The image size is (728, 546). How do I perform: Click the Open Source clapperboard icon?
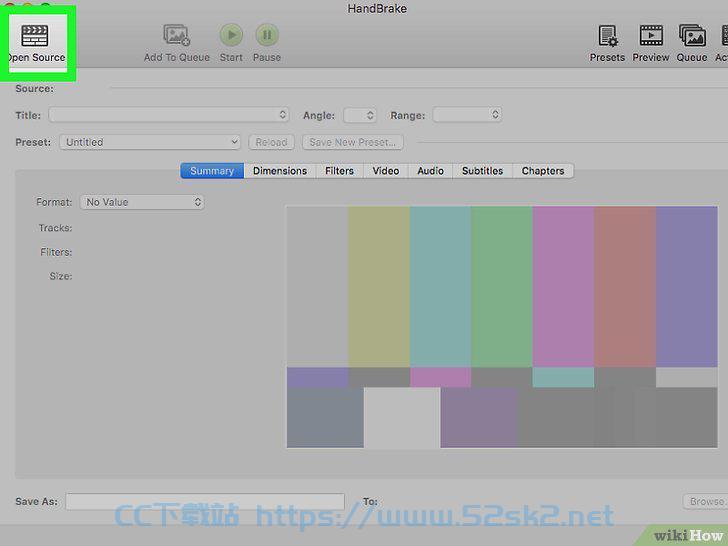tap(35, 36)
